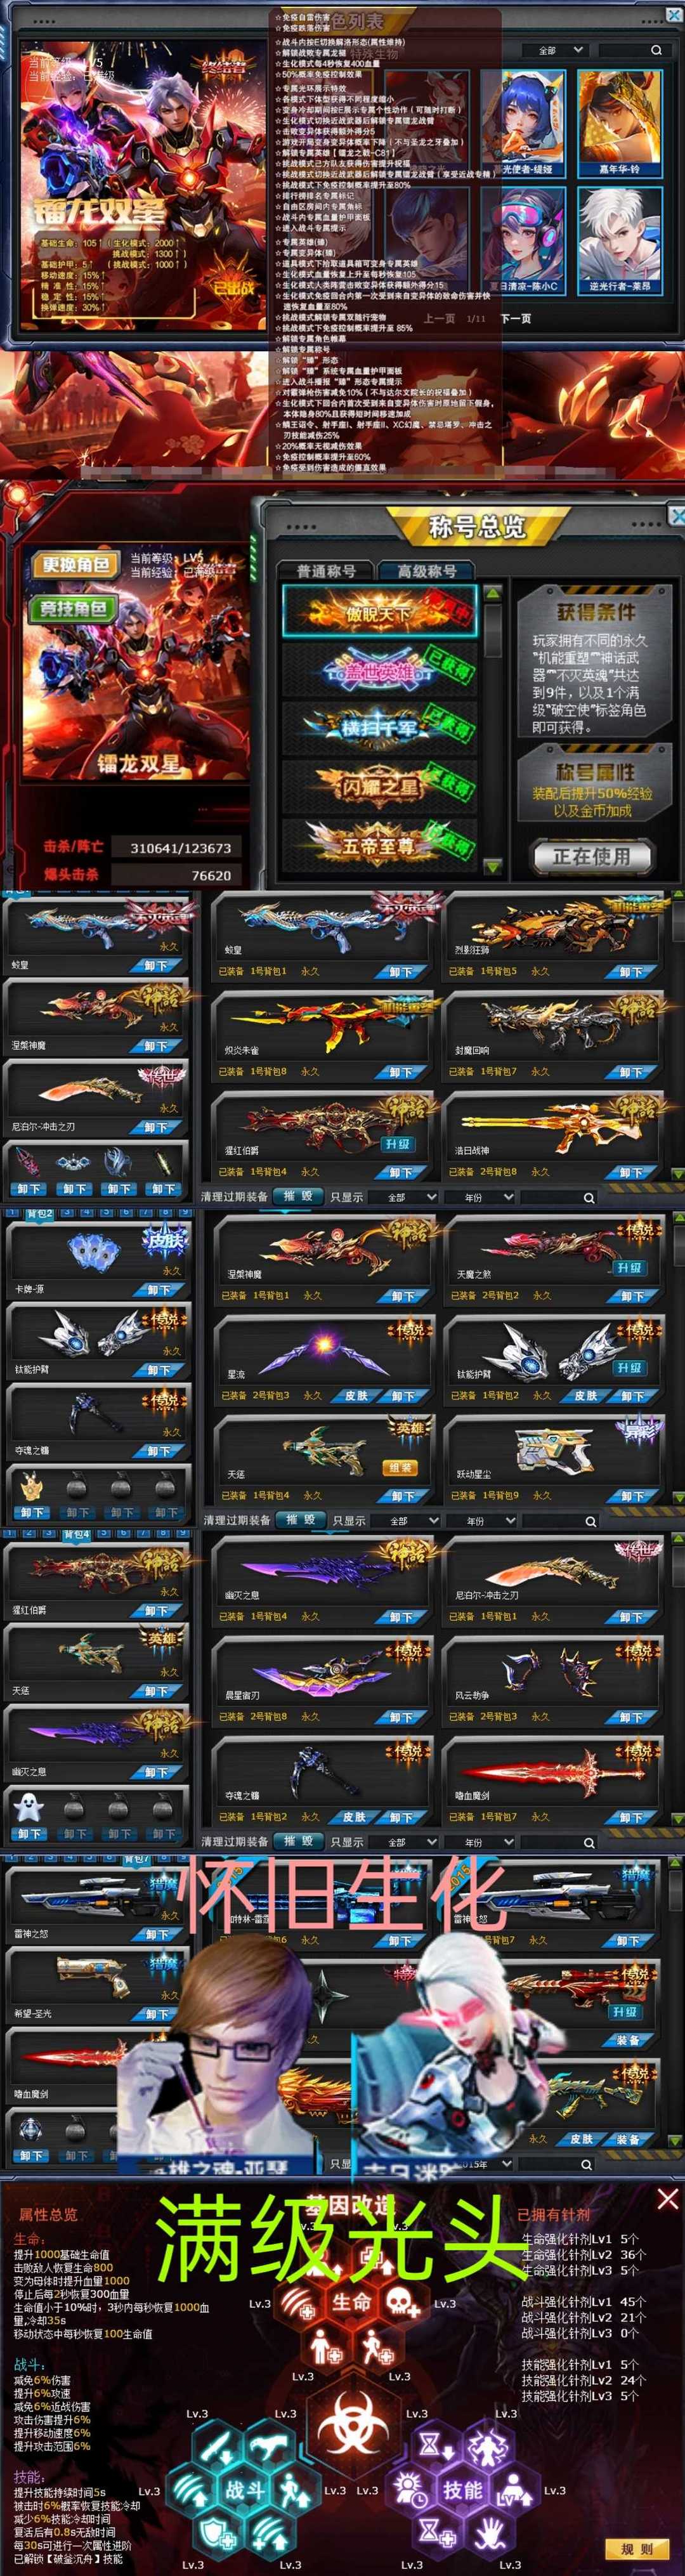Click the 竞技角色 button
685x2576 pixels.
pos(74,608)
